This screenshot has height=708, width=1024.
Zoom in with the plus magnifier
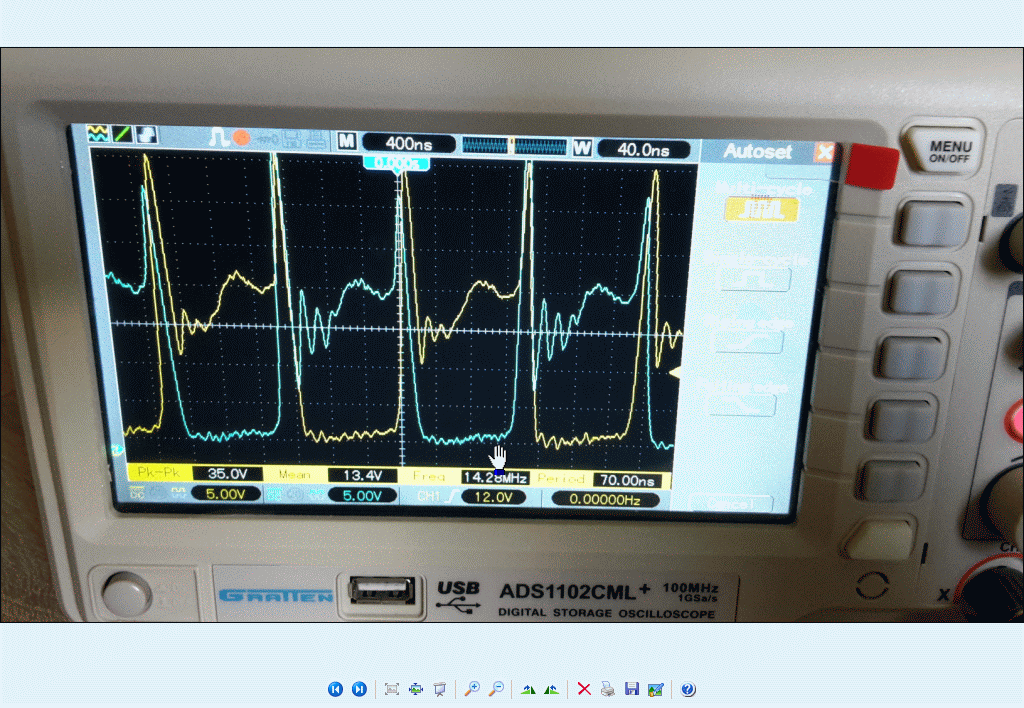point(472,689)
